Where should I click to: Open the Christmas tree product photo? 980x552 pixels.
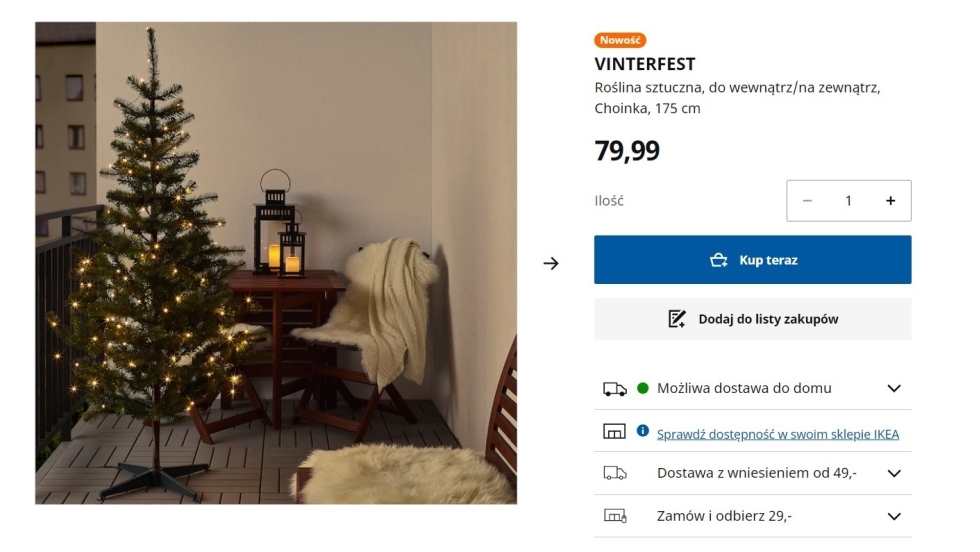[x=276, y=263]
